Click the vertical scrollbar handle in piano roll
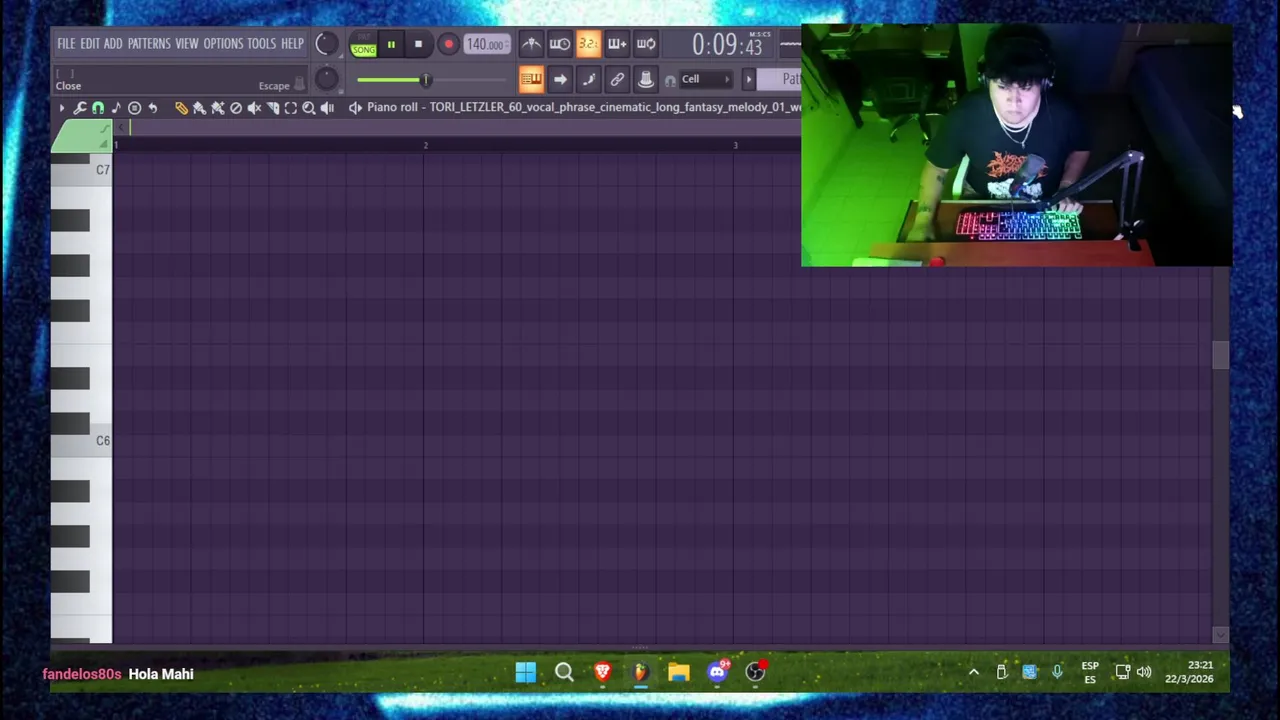The image size is (1280, 720). [1220, 355]
